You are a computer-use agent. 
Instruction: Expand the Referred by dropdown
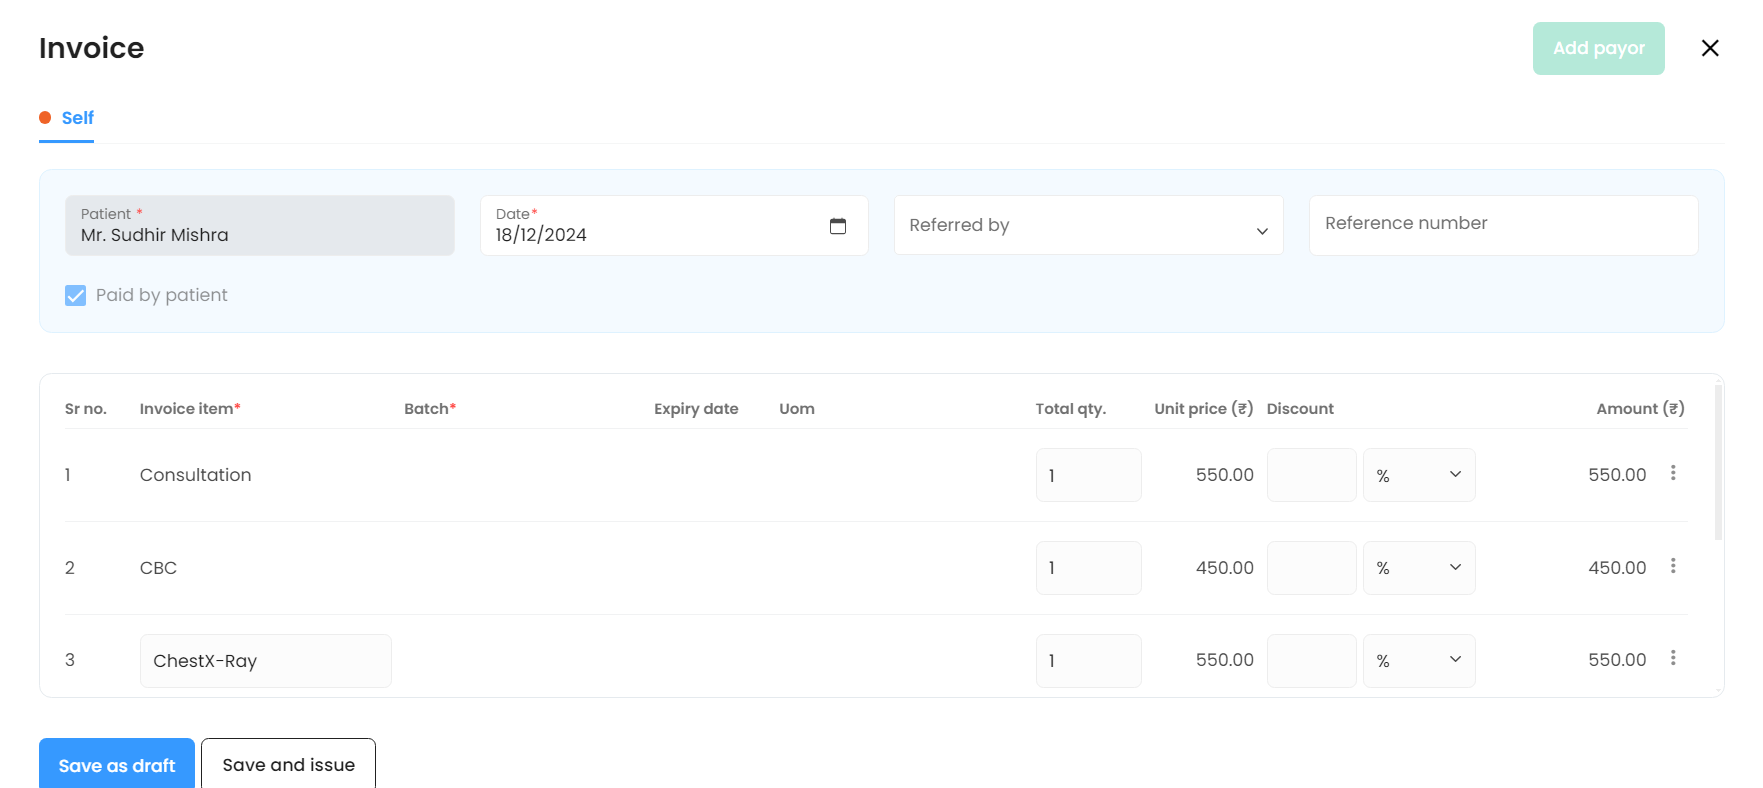[1088, 225]
